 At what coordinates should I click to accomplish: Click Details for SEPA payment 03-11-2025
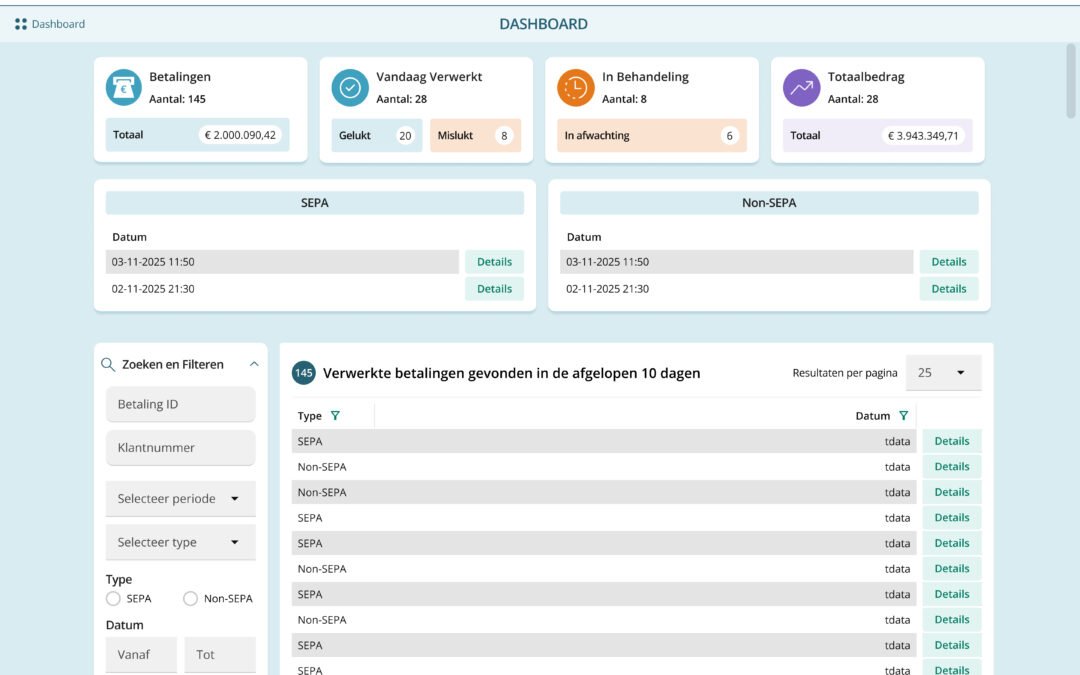tap(494, 261)
